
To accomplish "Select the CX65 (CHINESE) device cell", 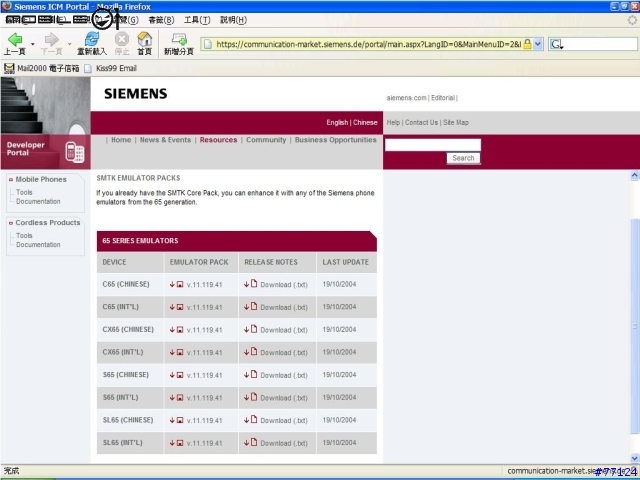I will pyautogui.click(x=130, y=329).
